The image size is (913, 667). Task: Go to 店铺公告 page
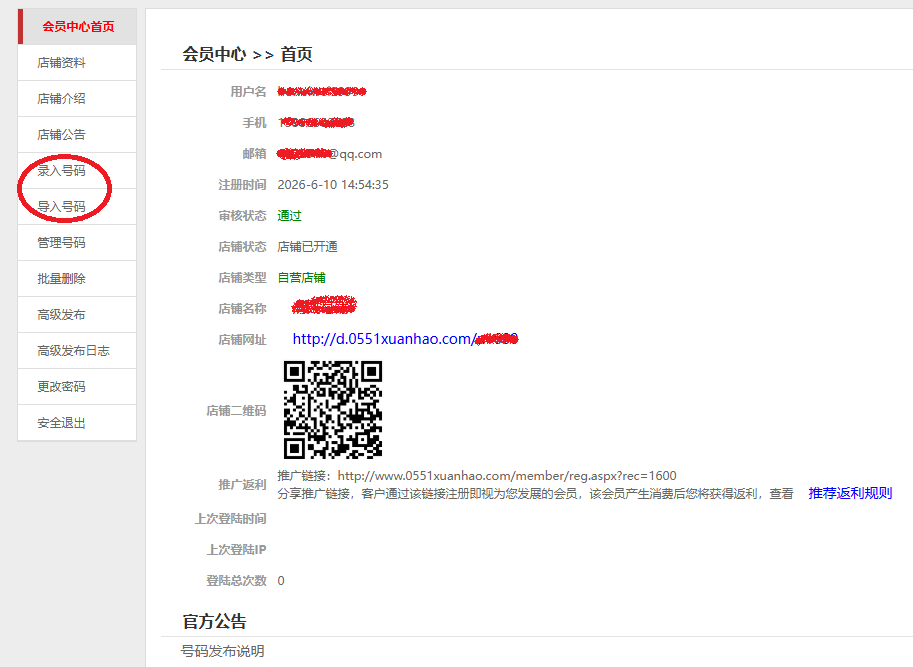tap(77, 135)
